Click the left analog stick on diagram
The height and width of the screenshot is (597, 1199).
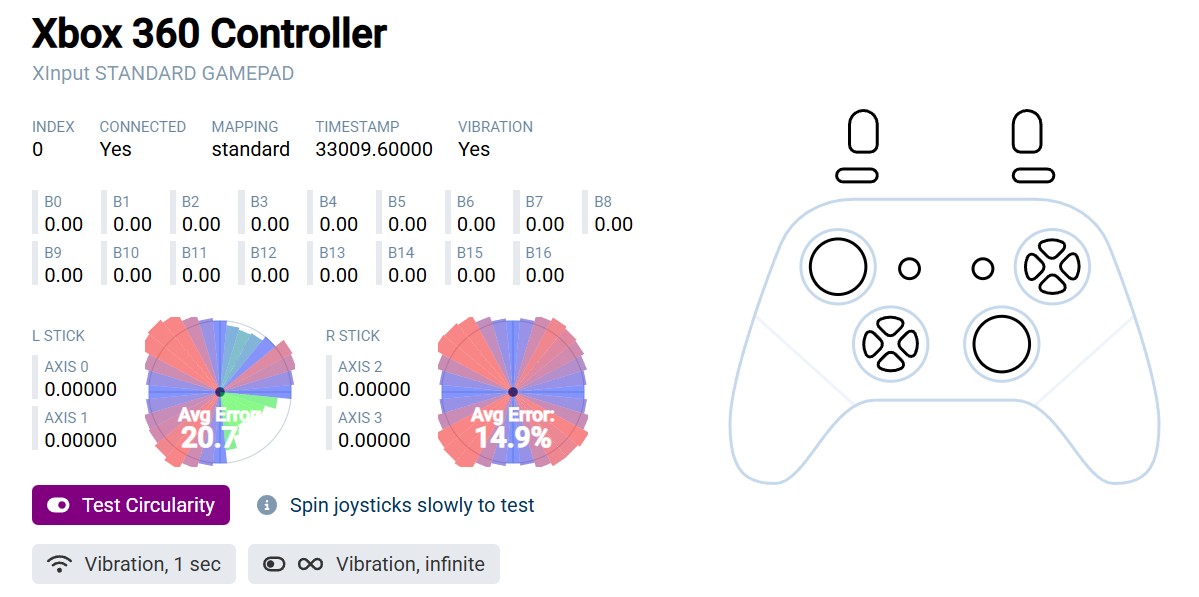click(x=838, y=267)
